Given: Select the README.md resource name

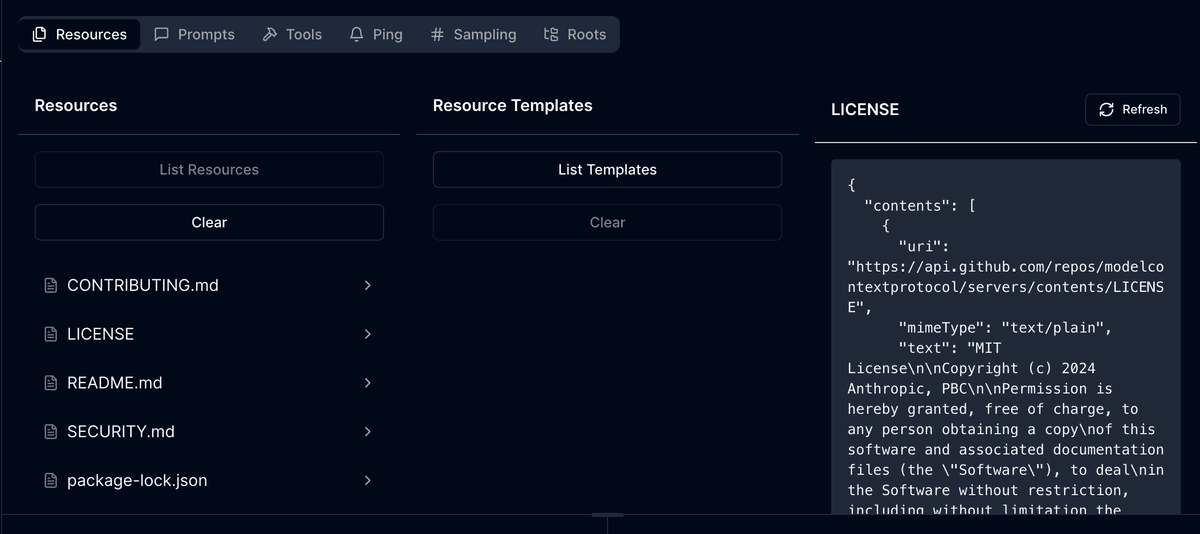Looking at the screenshot, I should [114, 383].
